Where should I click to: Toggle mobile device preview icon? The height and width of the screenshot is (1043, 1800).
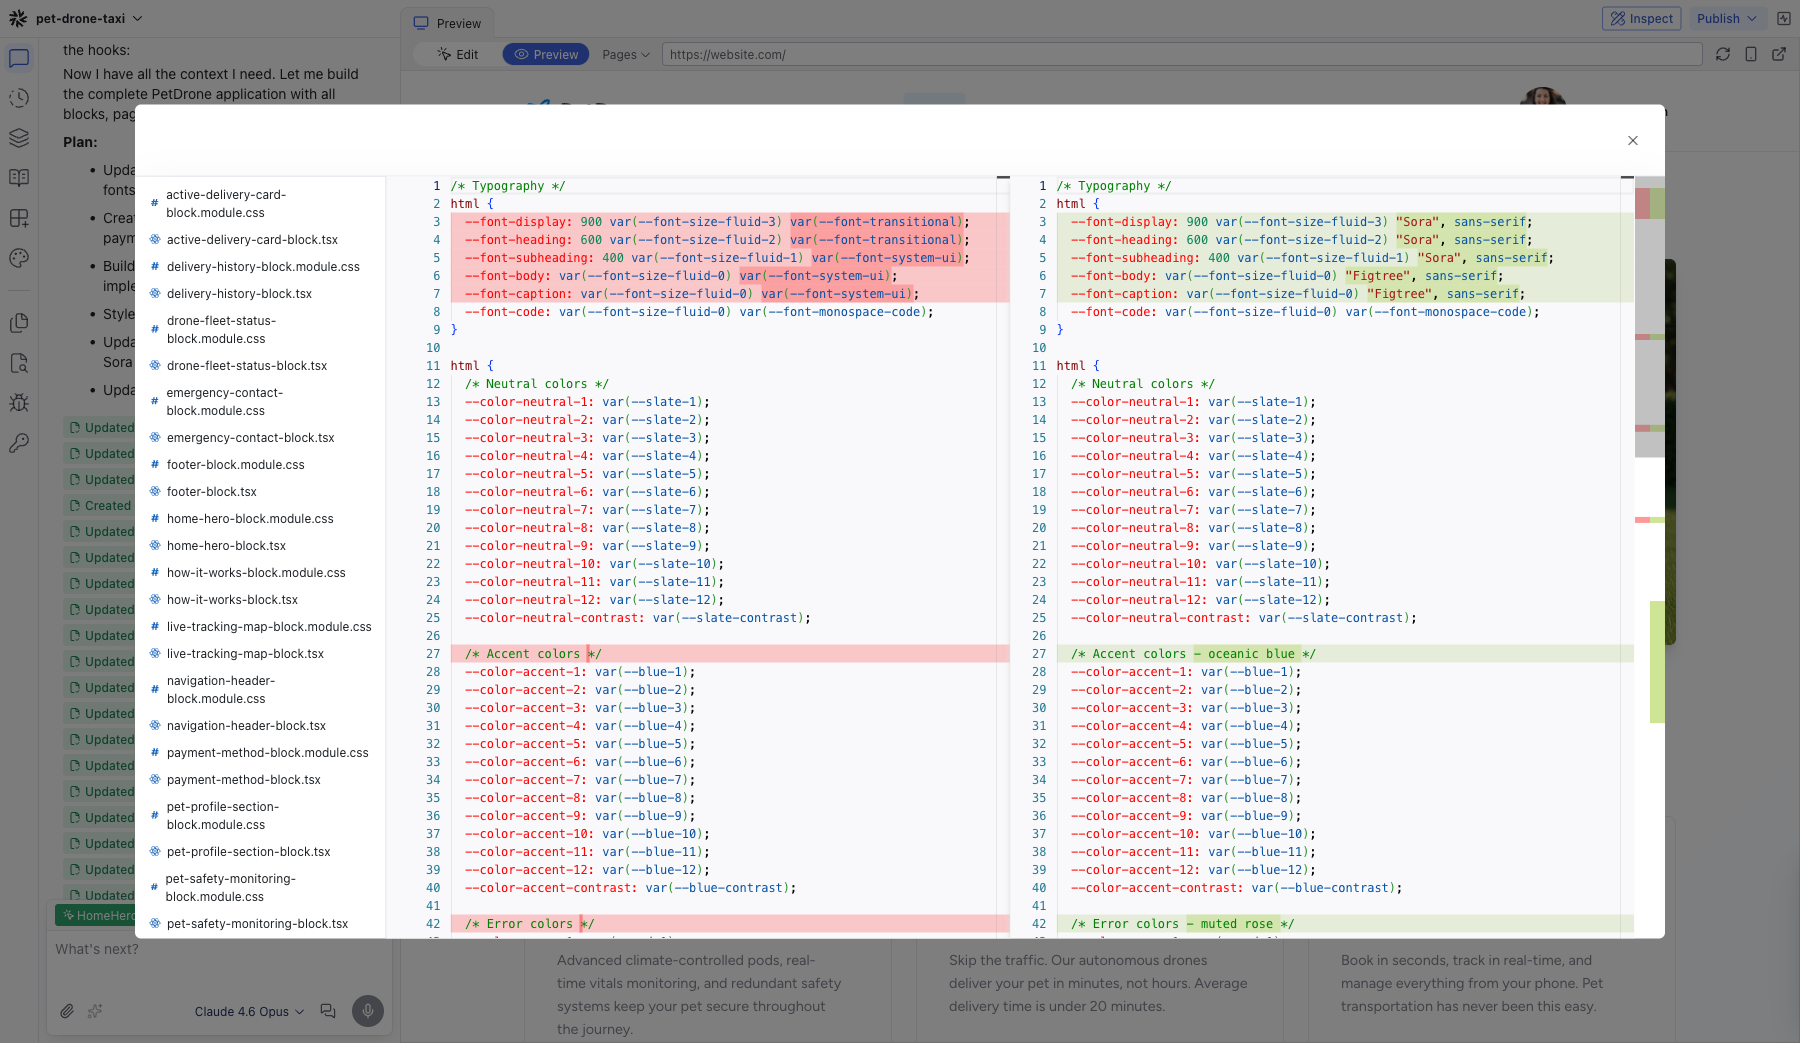pos(1751,54)
